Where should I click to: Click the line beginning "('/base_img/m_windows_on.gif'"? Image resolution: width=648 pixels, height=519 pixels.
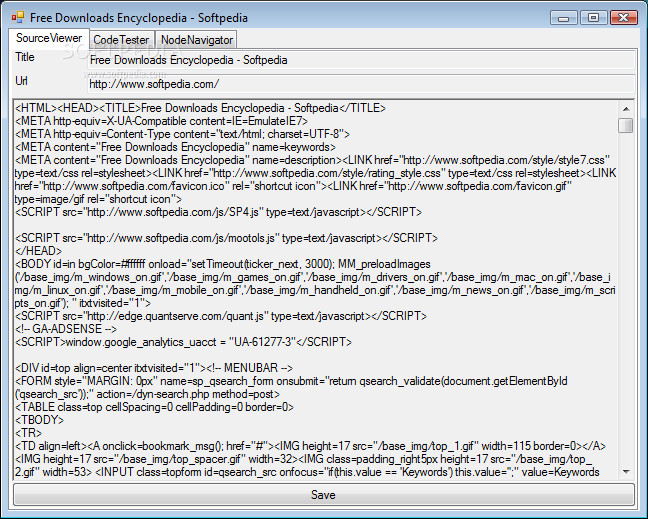pos(313,277)
